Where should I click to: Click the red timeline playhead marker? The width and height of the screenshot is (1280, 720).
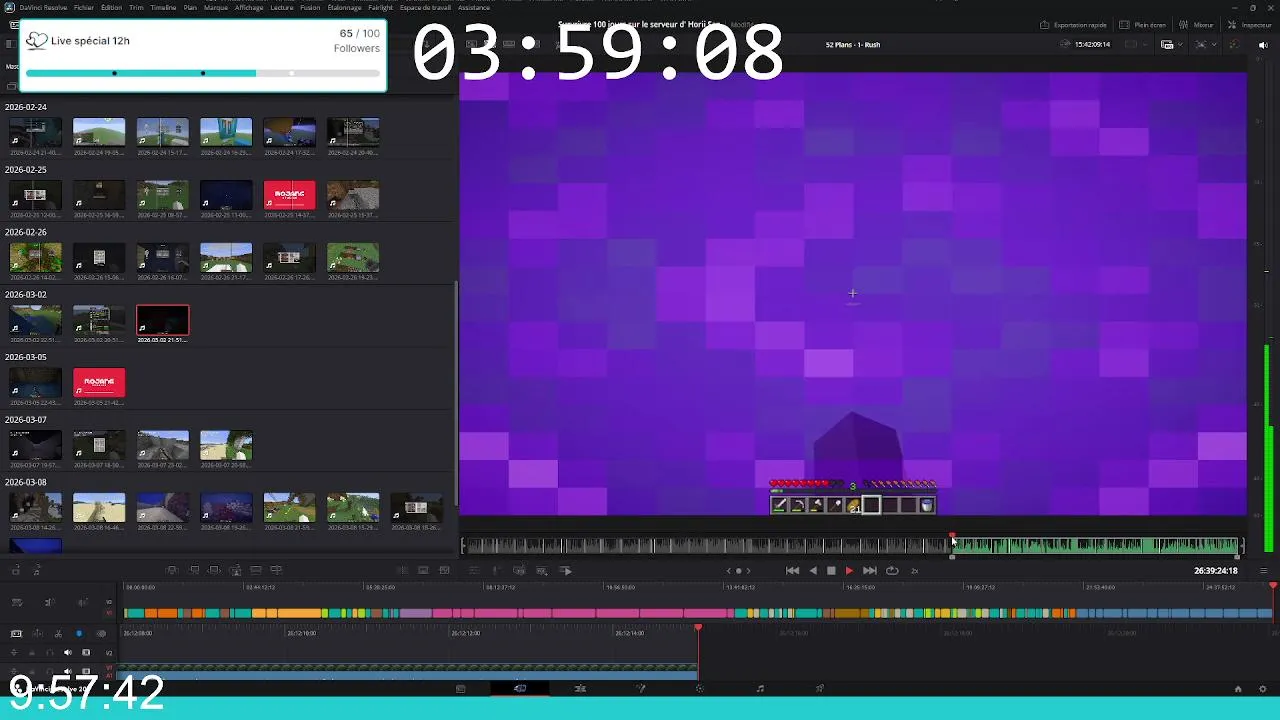698,628
